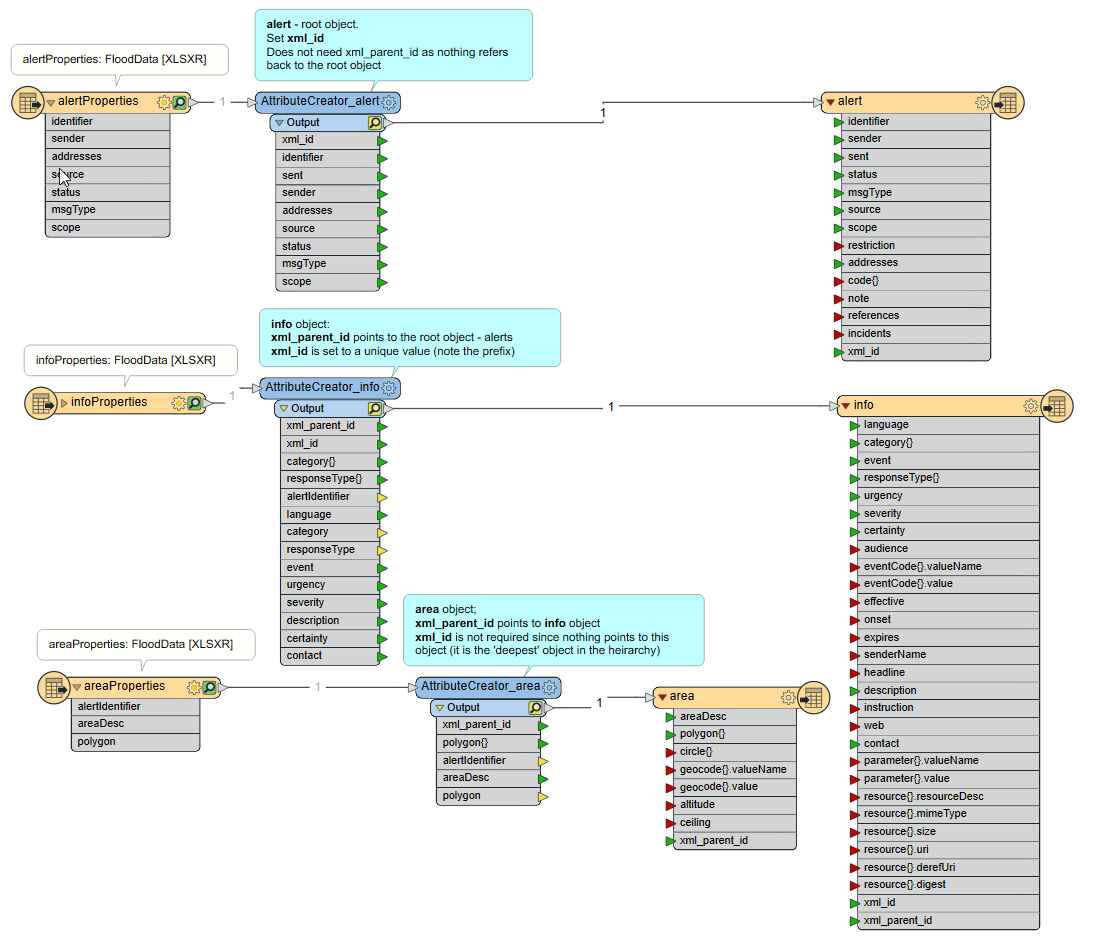
Task: Open the properties gear on AttributeCreator_info
Action: (x=389, y=387)
